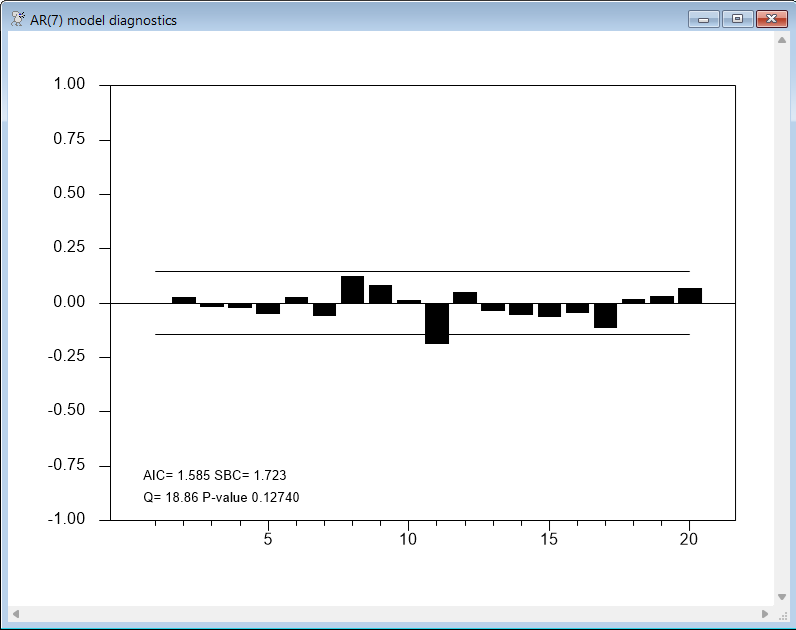Image resolution: width=796 pixels, height=630 pixels.
Task: Click the 1.00 label on the y-axis
Action: point(69,84)
